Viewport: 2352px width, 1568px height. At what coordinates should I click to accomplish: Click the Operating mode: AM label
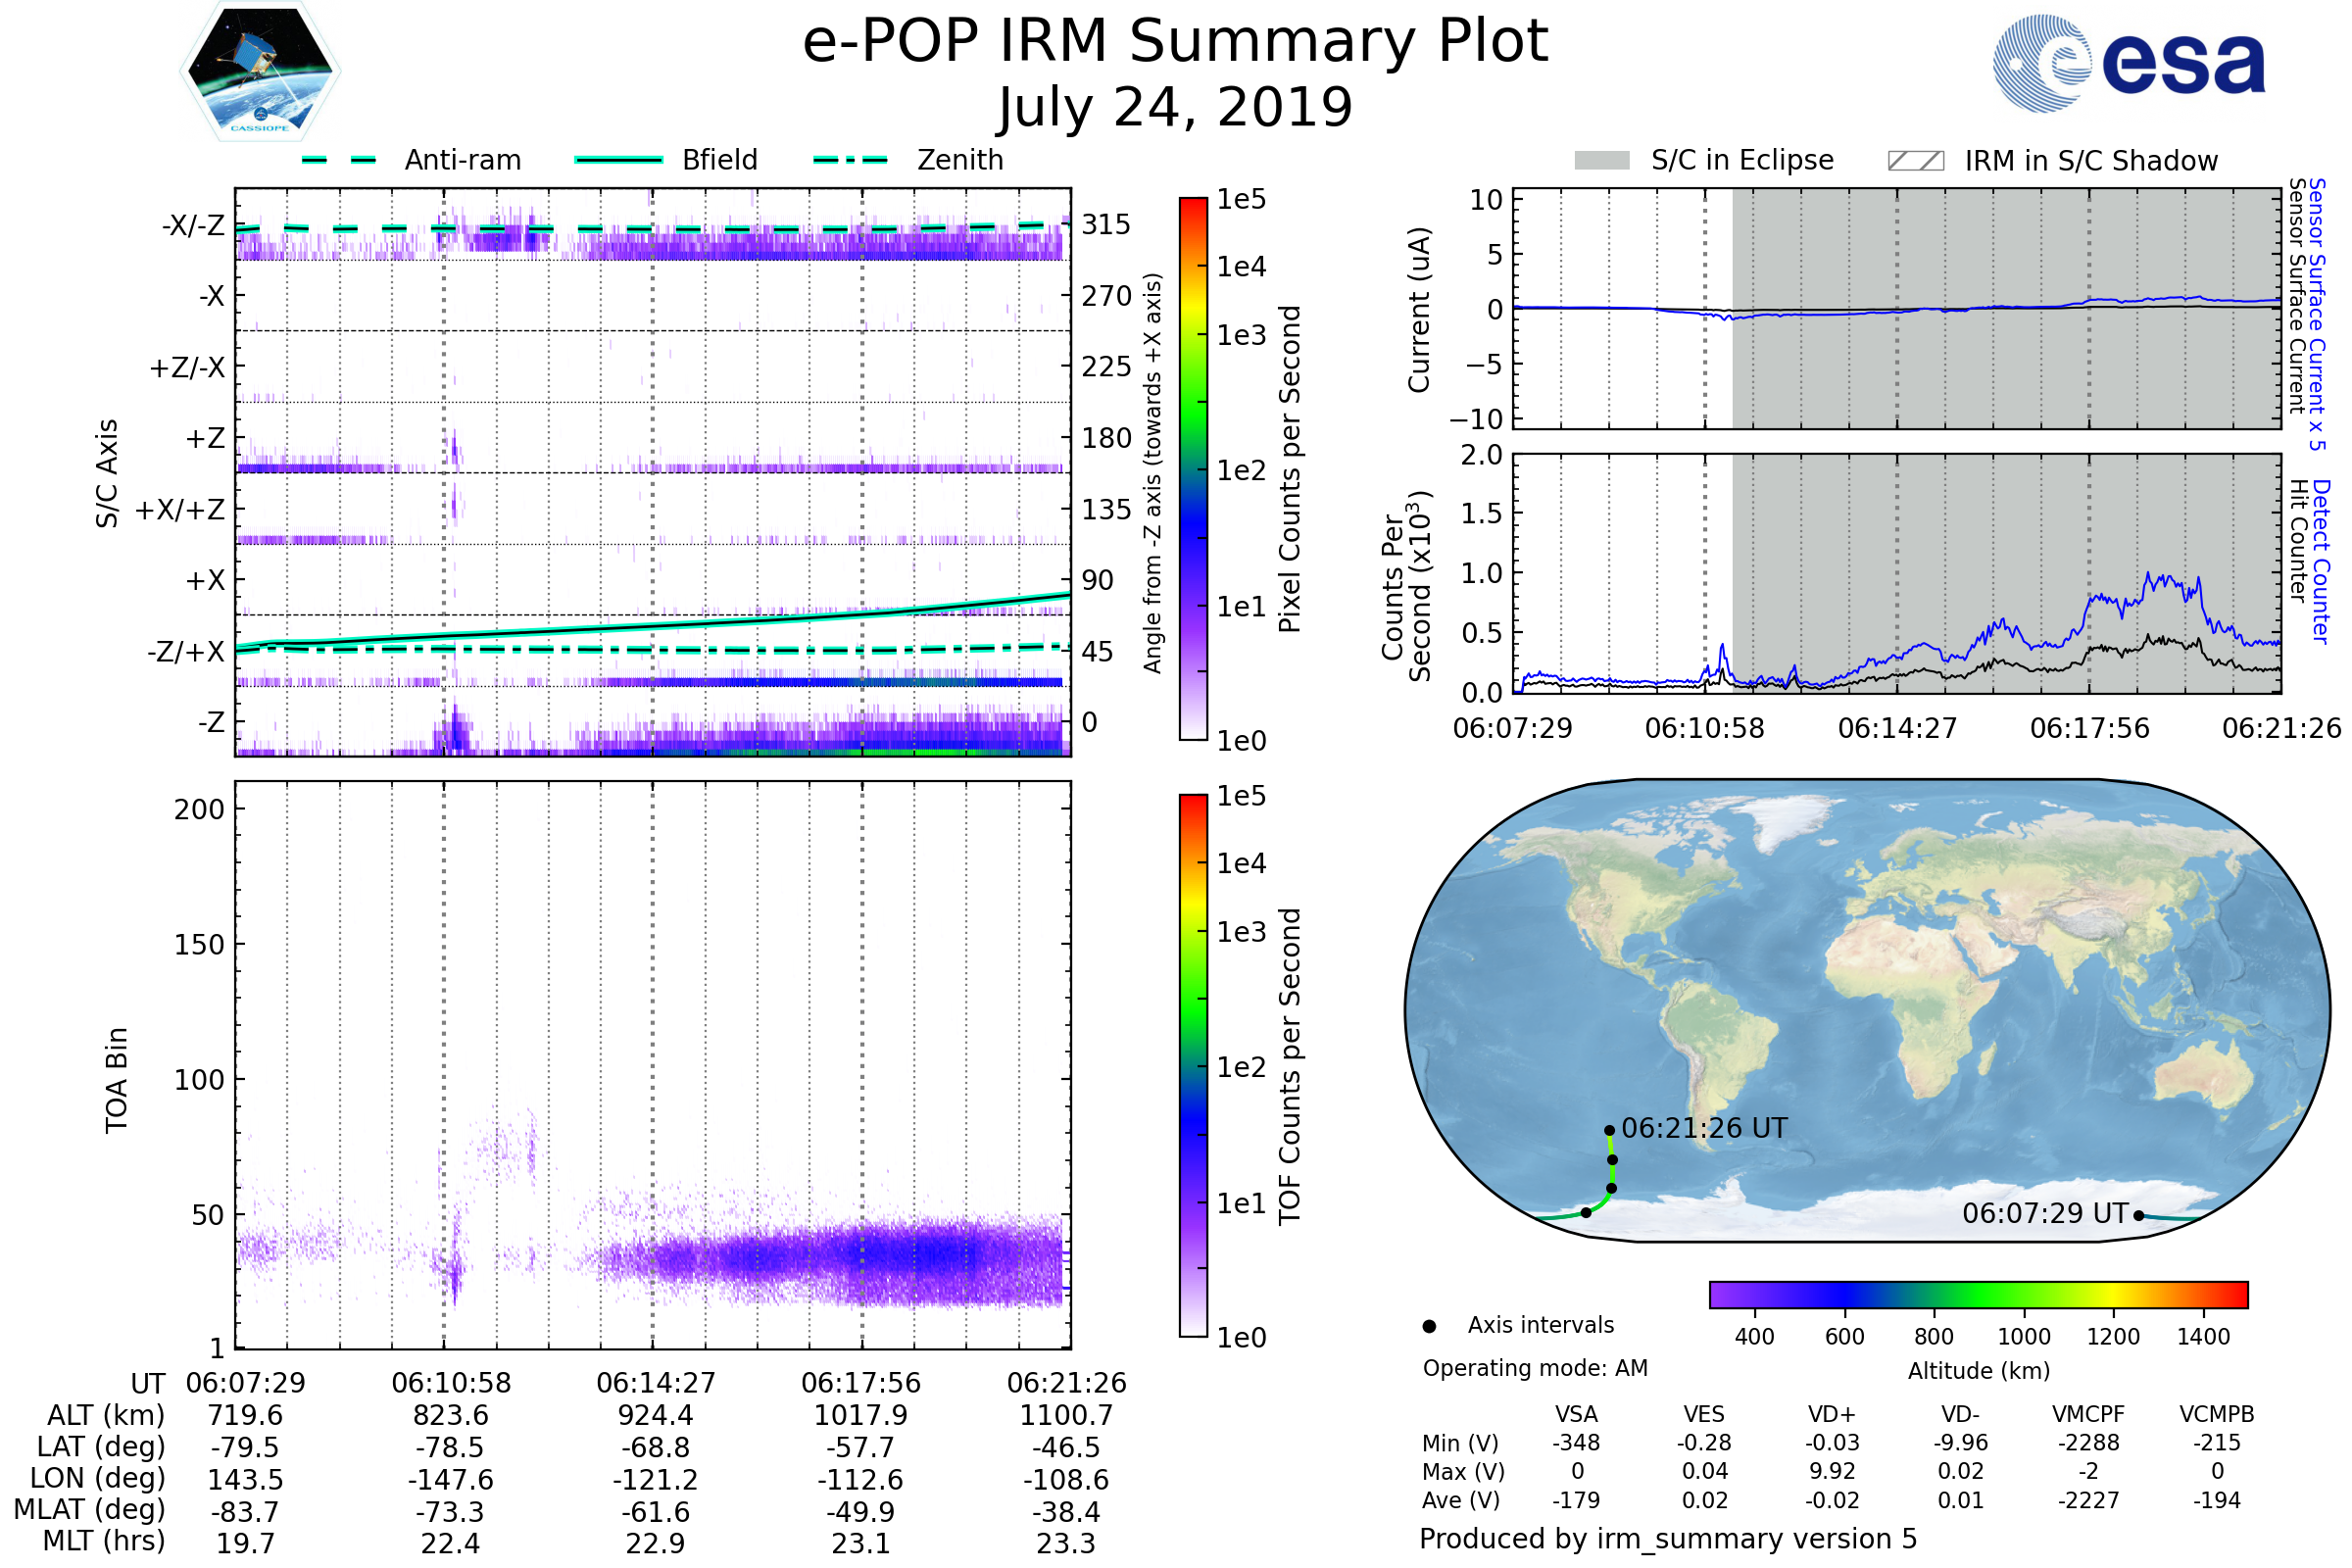[x=1535, y=1368]
